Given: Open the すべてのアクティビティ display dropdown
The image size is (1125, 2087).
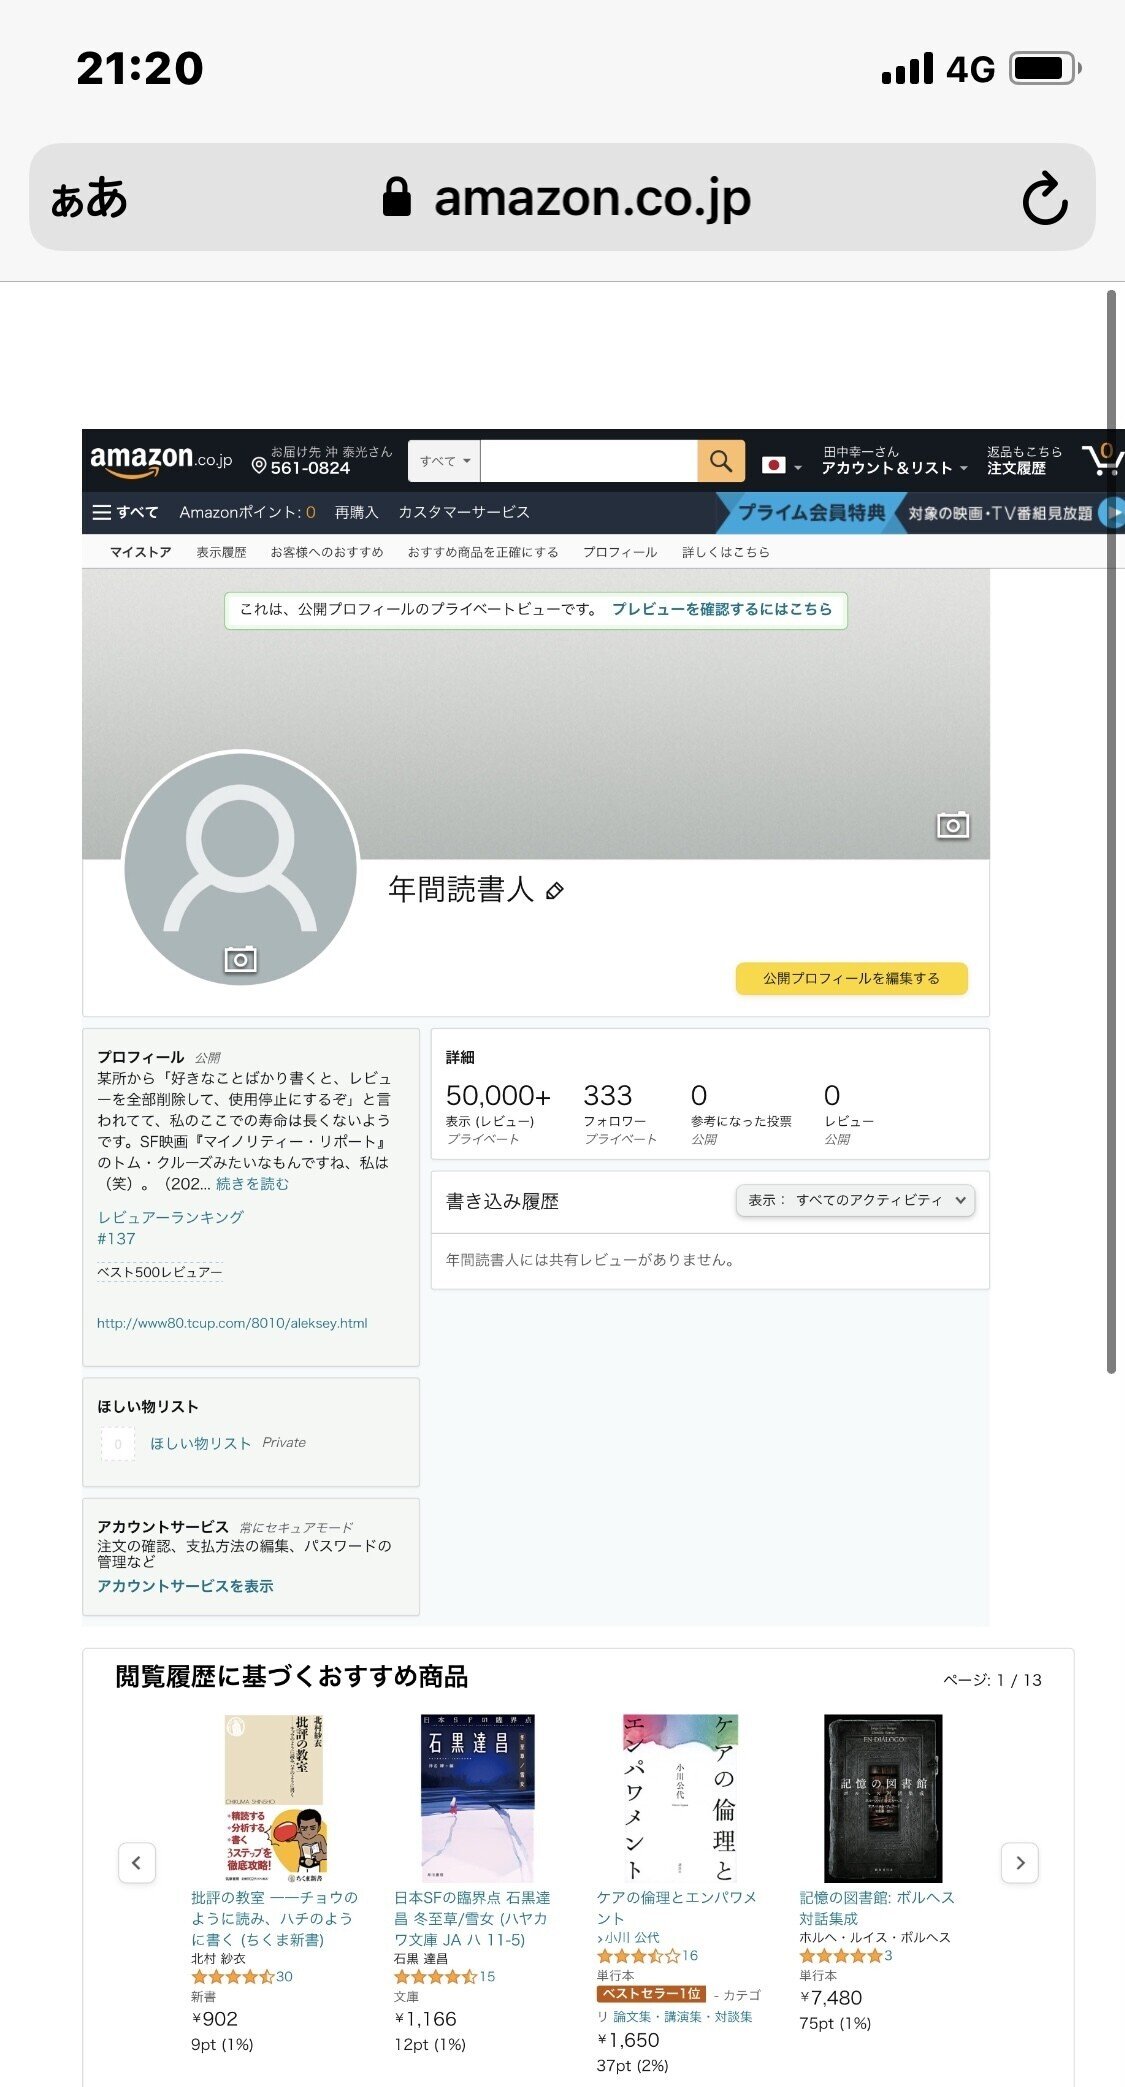Looking at the screenshot, I should point(855,1200).
